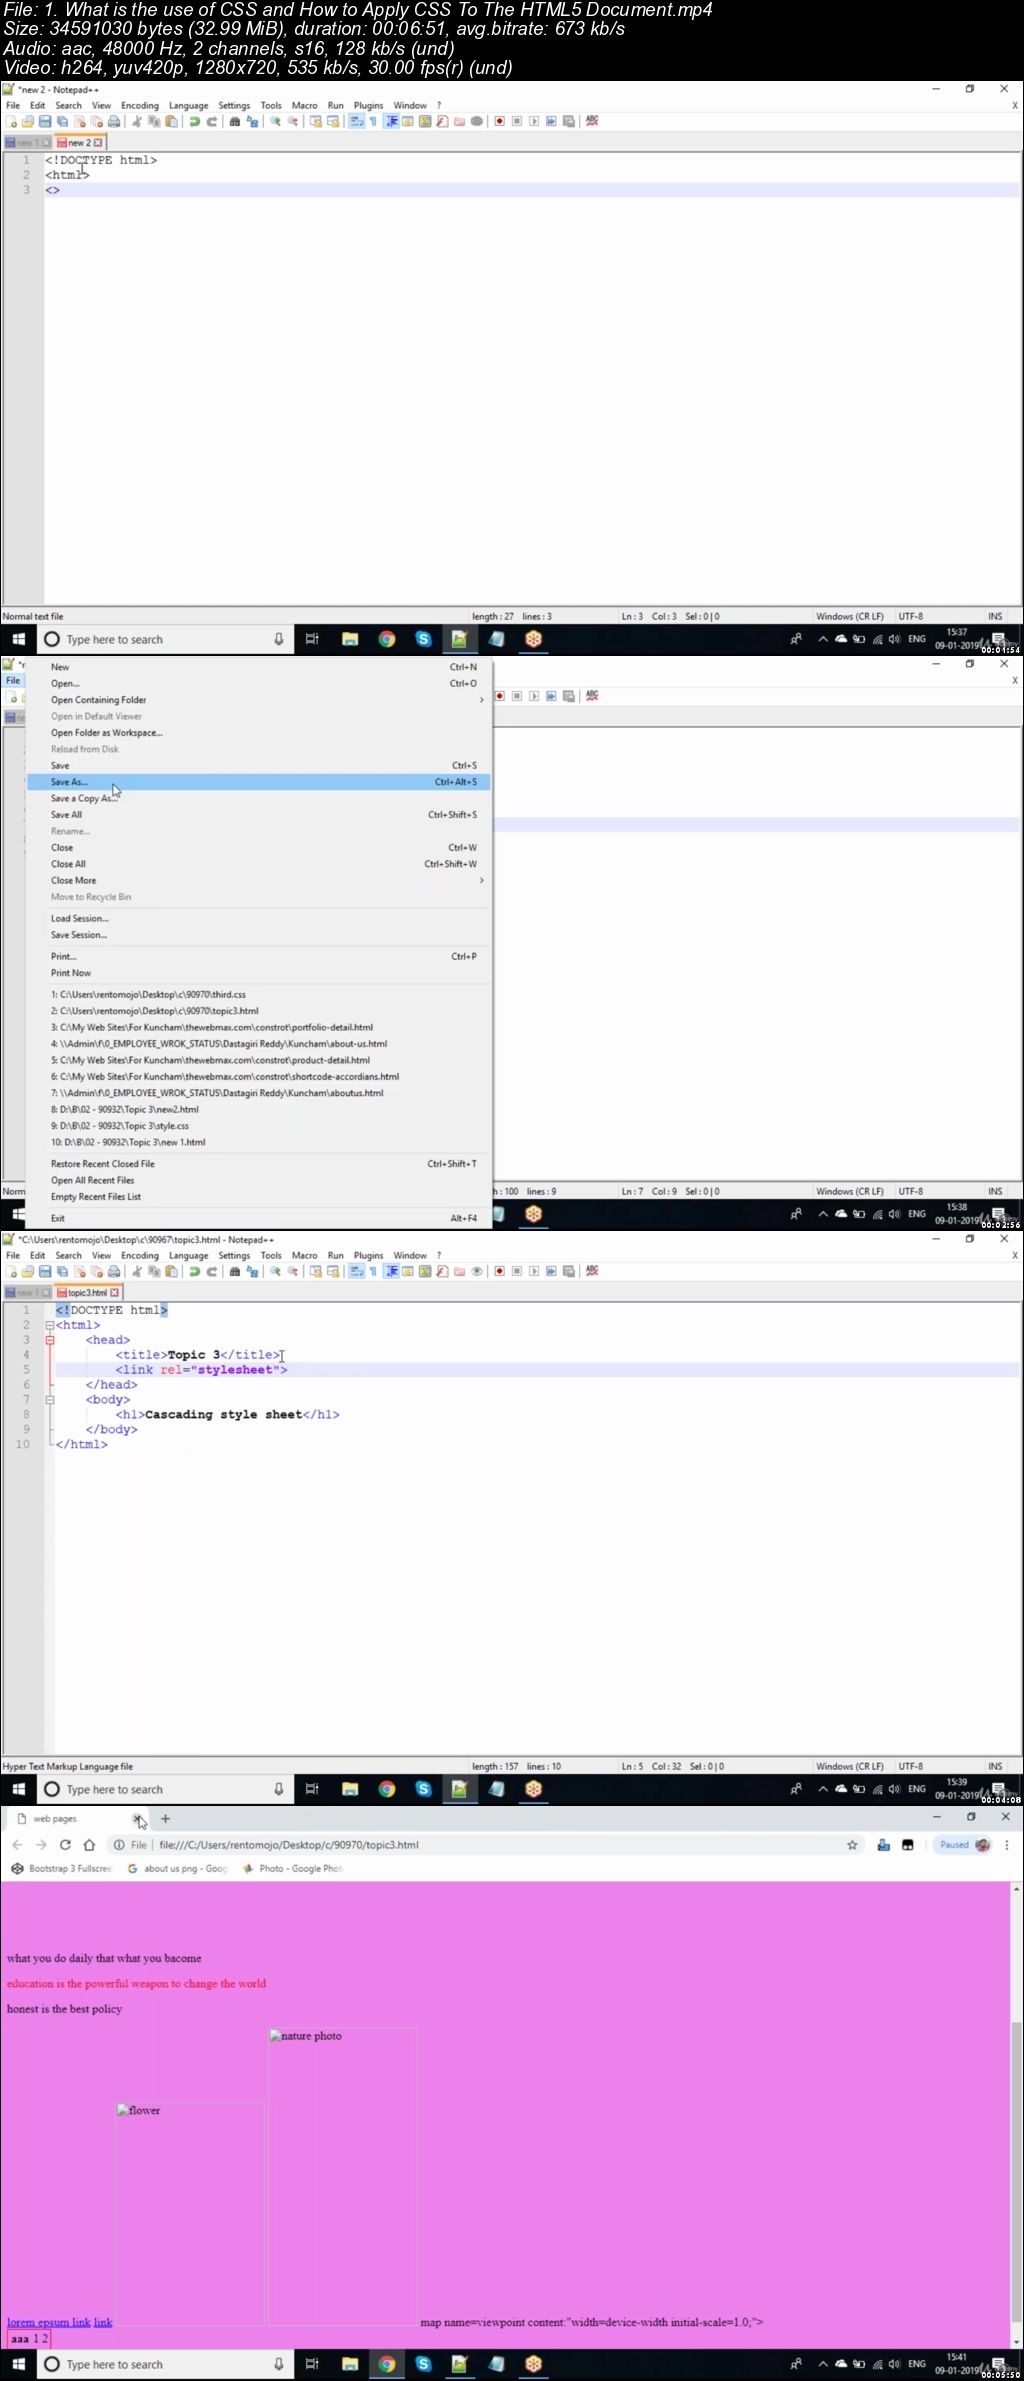Open a new Chrome tab with the plus icon

point(166,1818)
